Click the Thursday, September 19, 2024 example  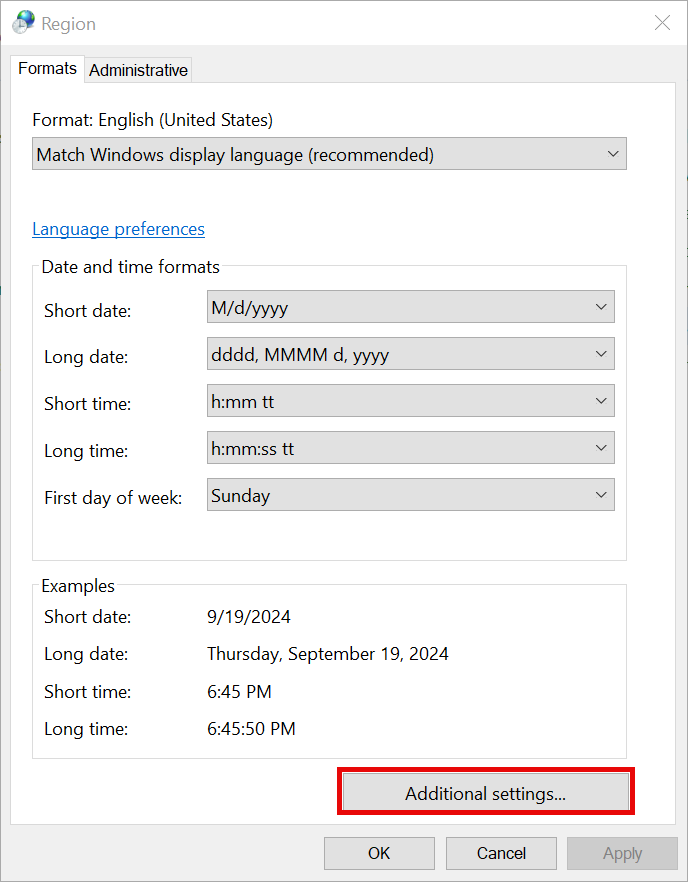[327, 654]
